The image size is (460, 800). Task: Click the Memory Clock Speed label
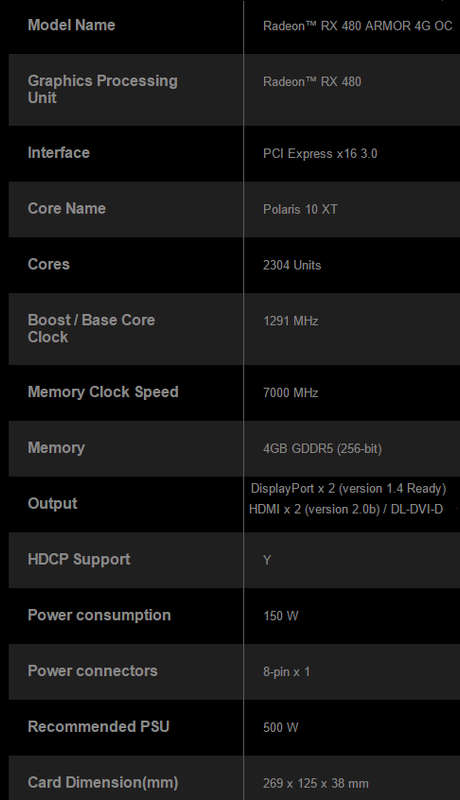tap(103, 392)
